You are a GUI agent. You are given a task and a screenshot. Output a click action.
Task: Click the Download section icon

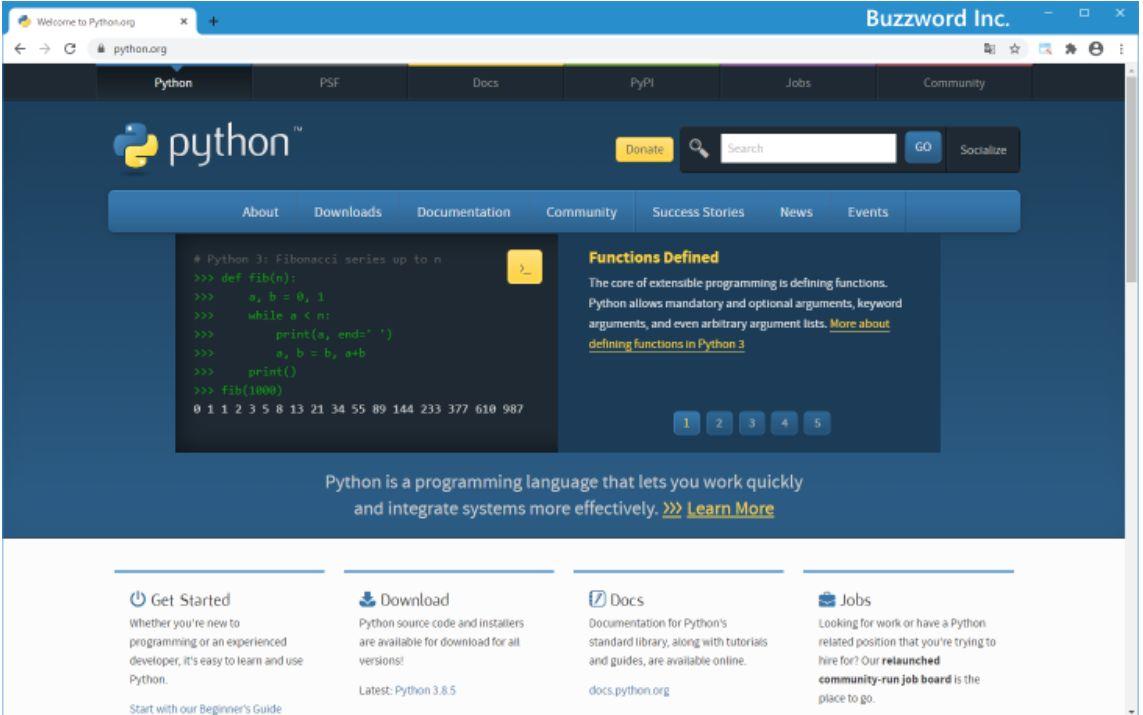[367, 599]
